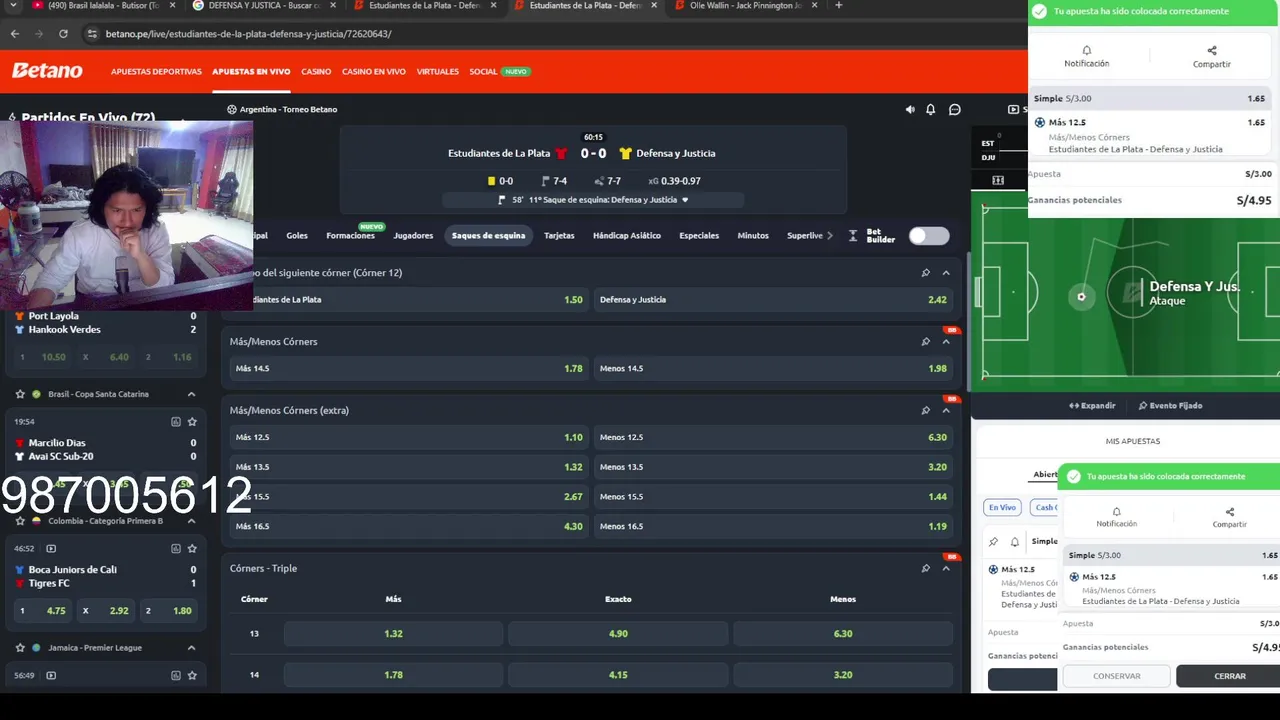Favorite the Brasil - Copa Santa Catarina league
Screen dimensions: 1280x720
coord(20,394)
